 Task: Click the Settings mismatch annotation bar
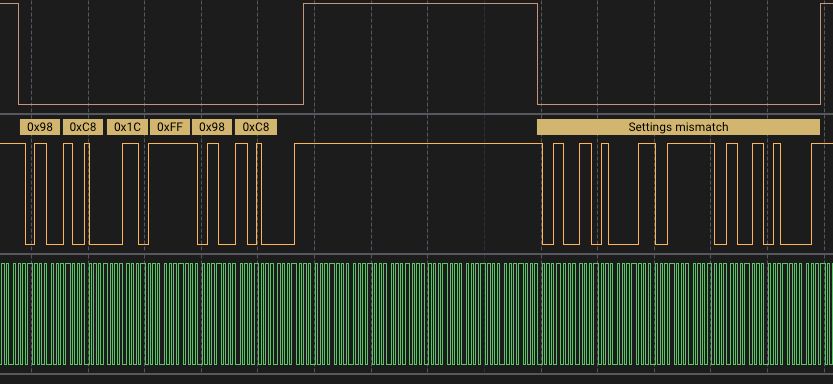[678, 127]
